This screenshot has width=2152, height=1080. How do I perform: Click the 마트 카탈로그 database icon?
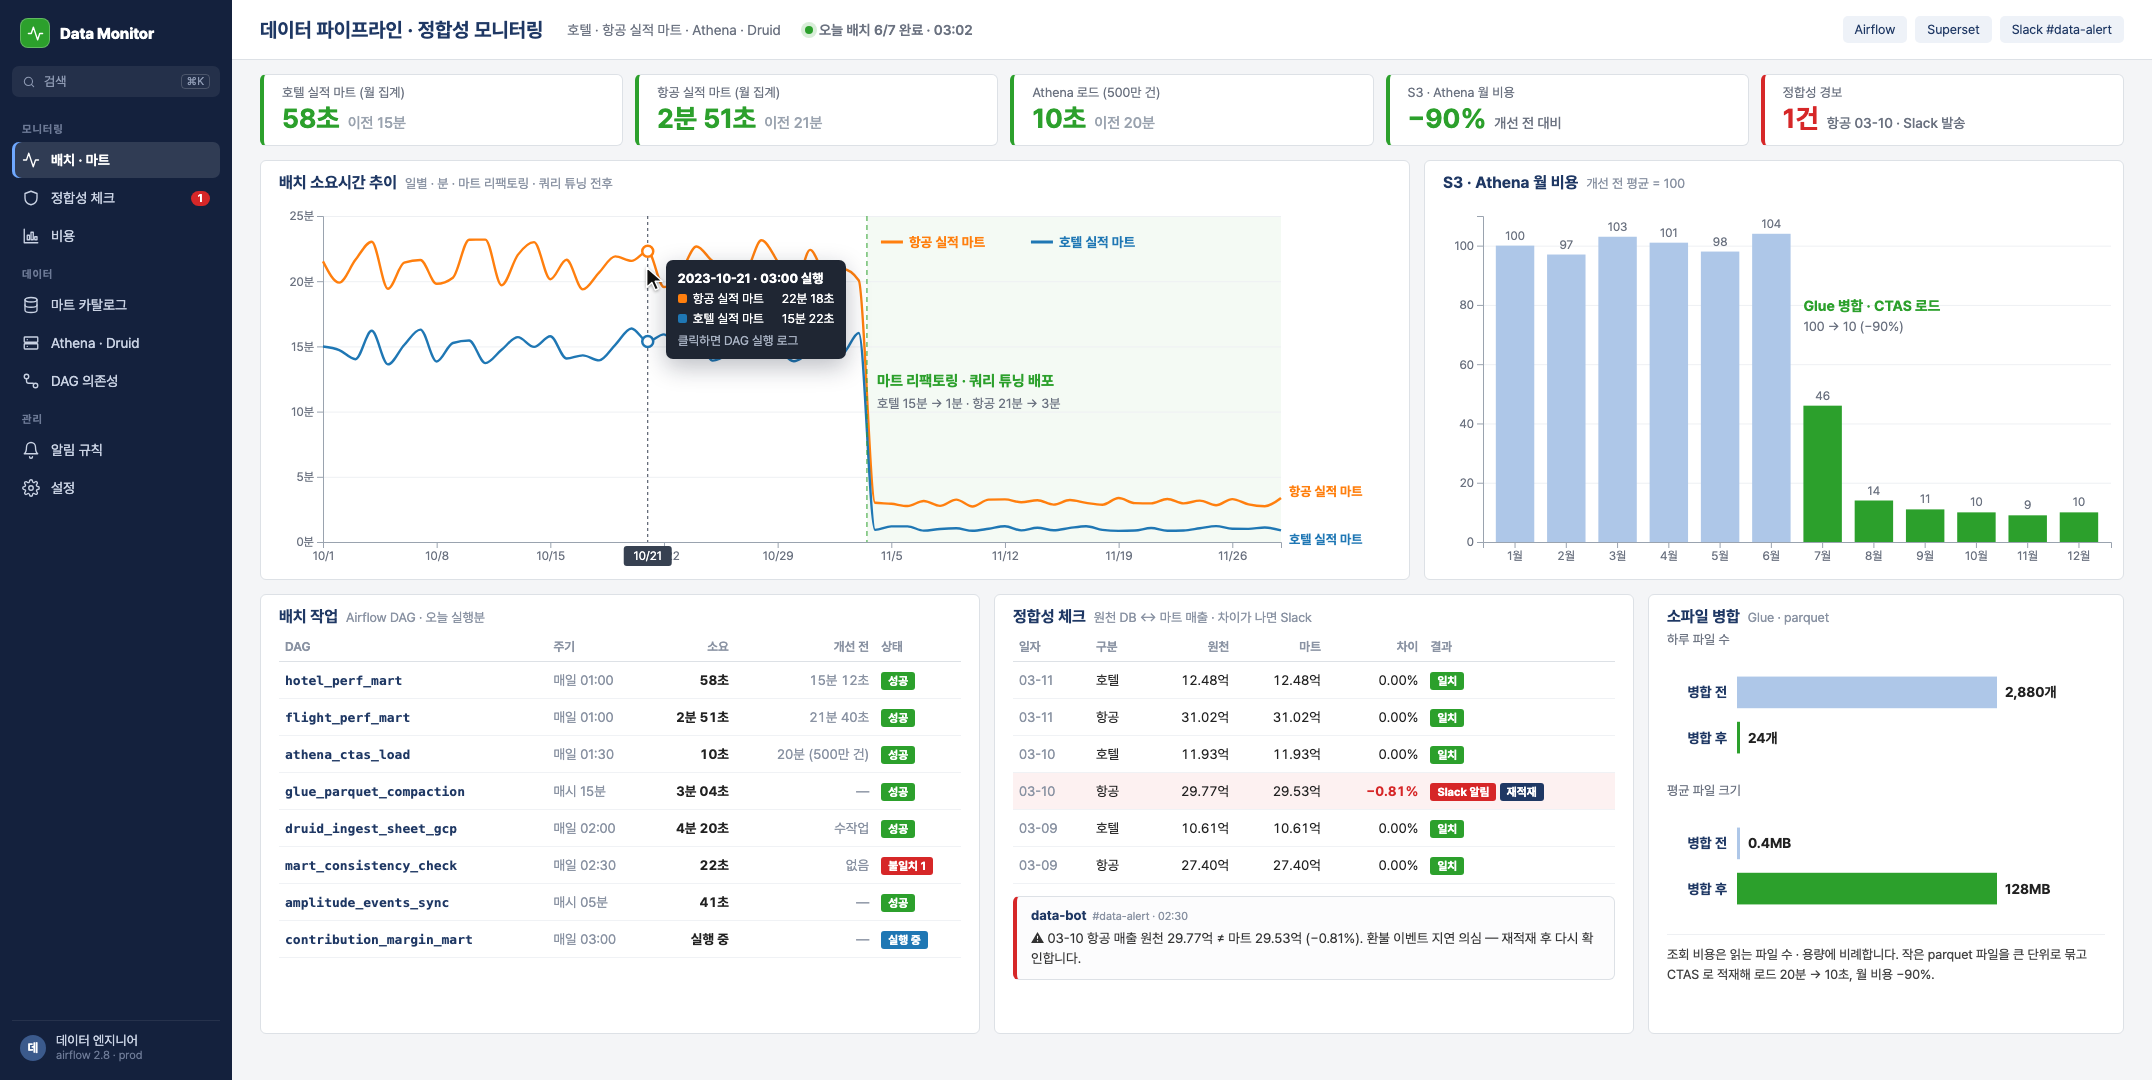[31, 305]
